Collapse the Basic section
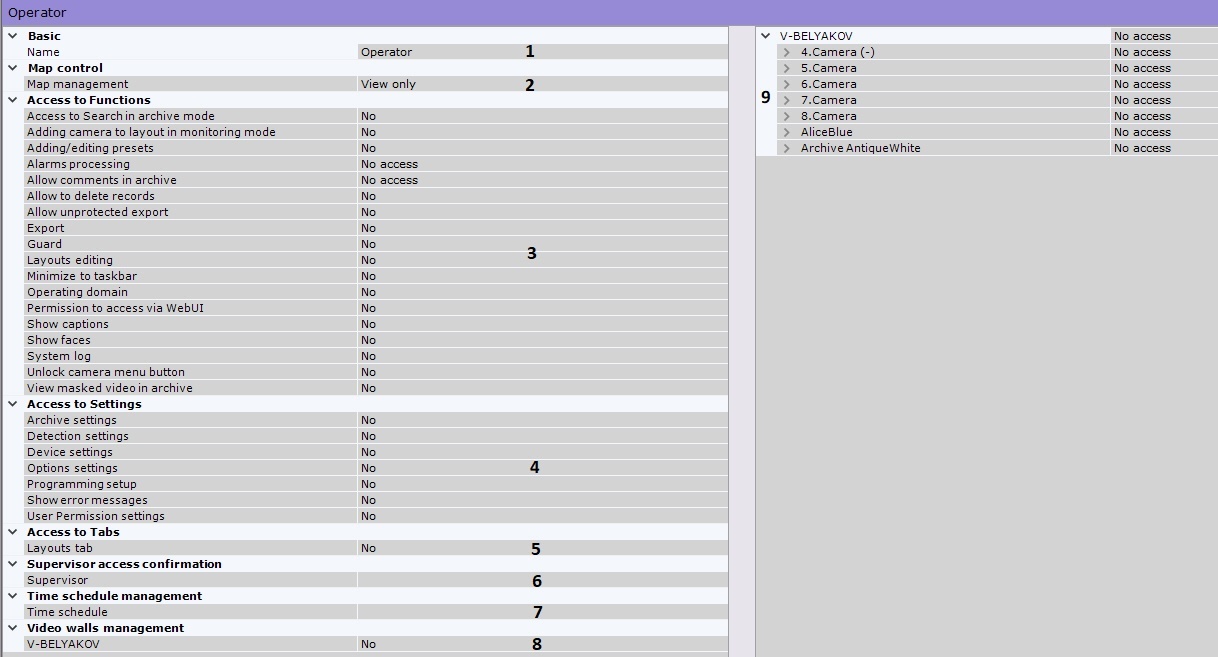 click(12, 36)
